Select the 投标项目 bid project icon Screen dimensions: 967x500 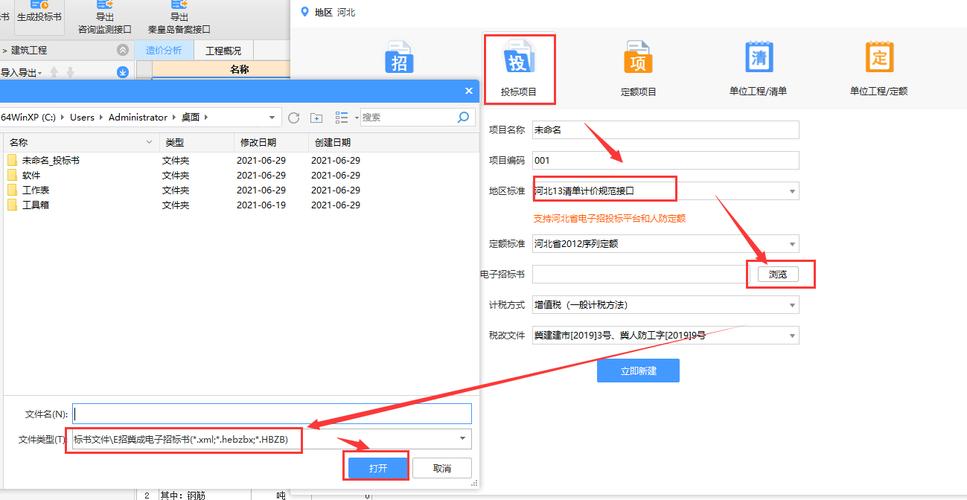[519, 68]
